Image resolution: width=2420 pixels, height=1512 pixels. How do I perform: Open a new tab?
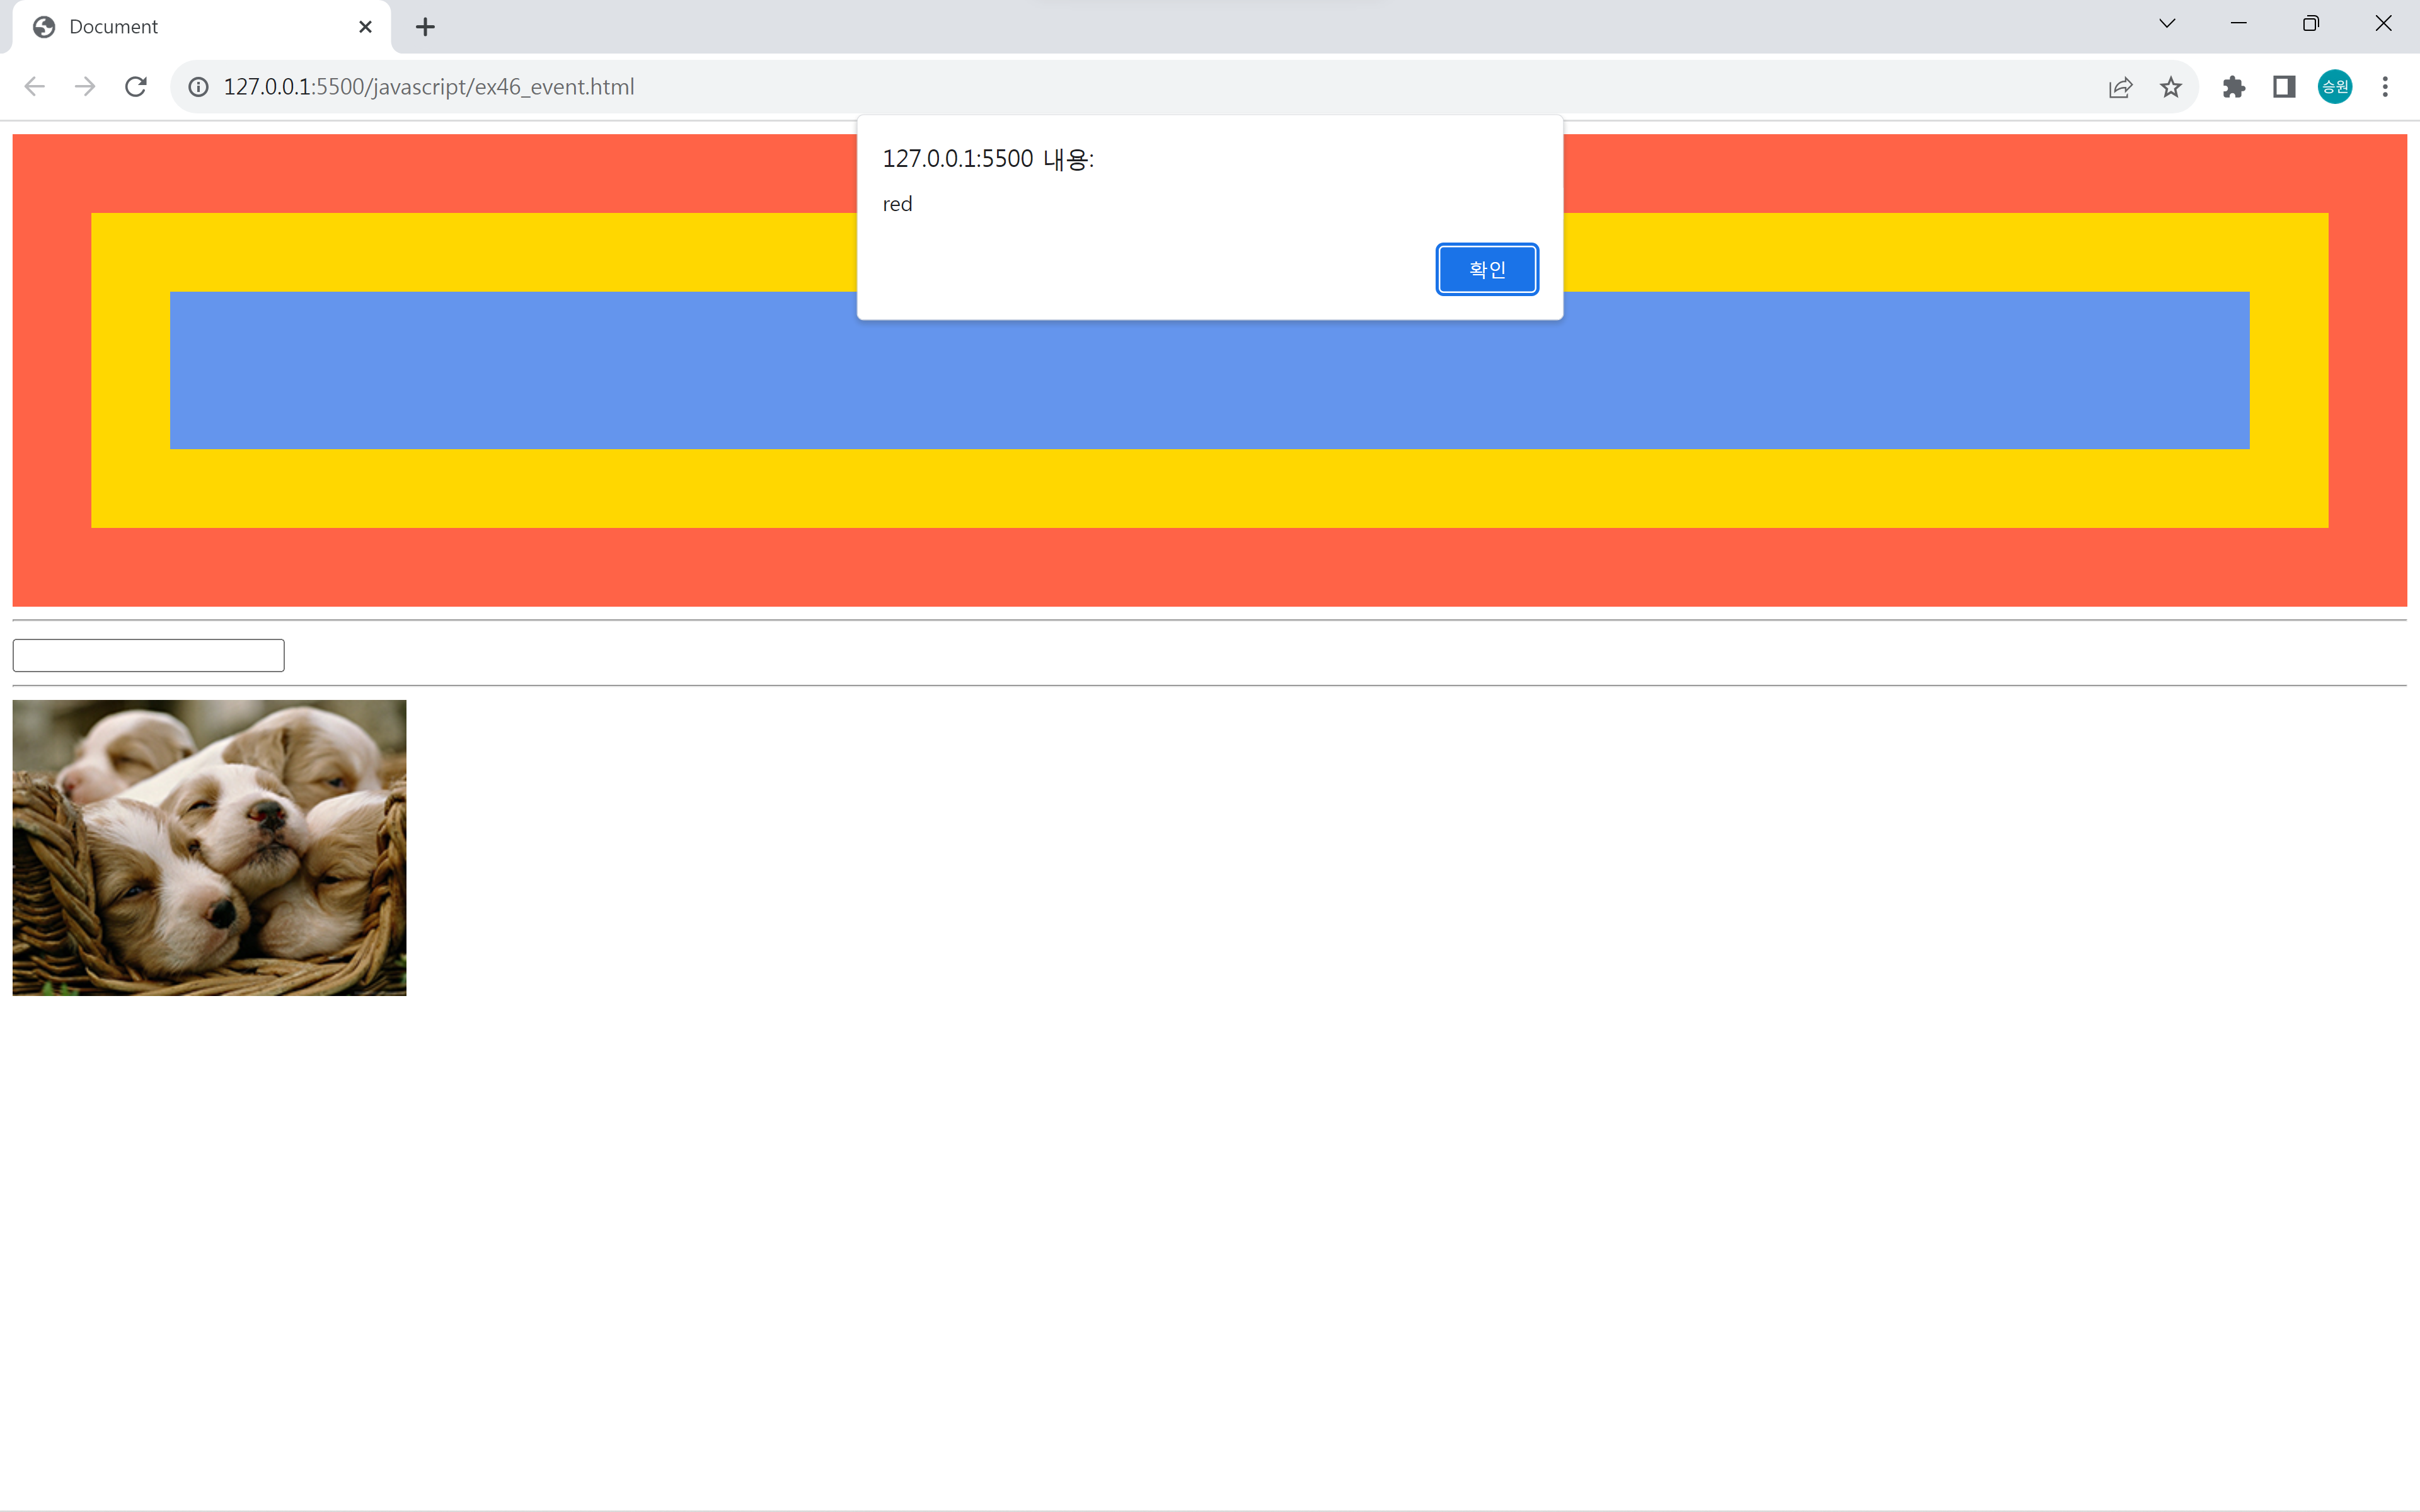tap(425, 27)
